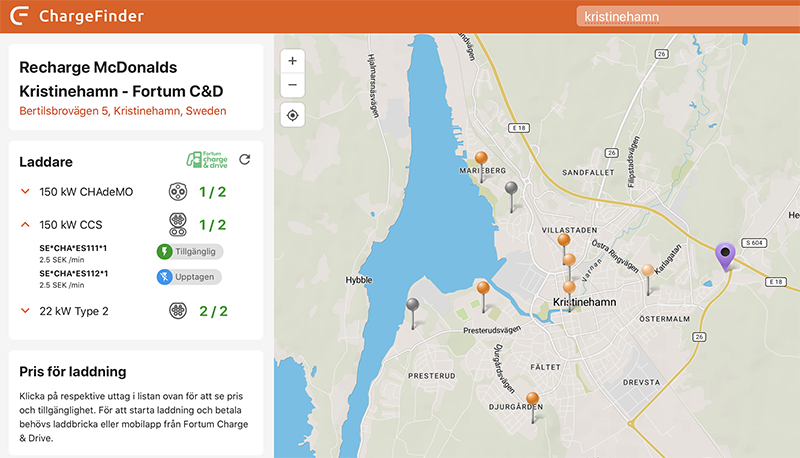800x458 pixels.
Task: Click the Fortum charge & drive logo
Action: click(x=207, y=160)
